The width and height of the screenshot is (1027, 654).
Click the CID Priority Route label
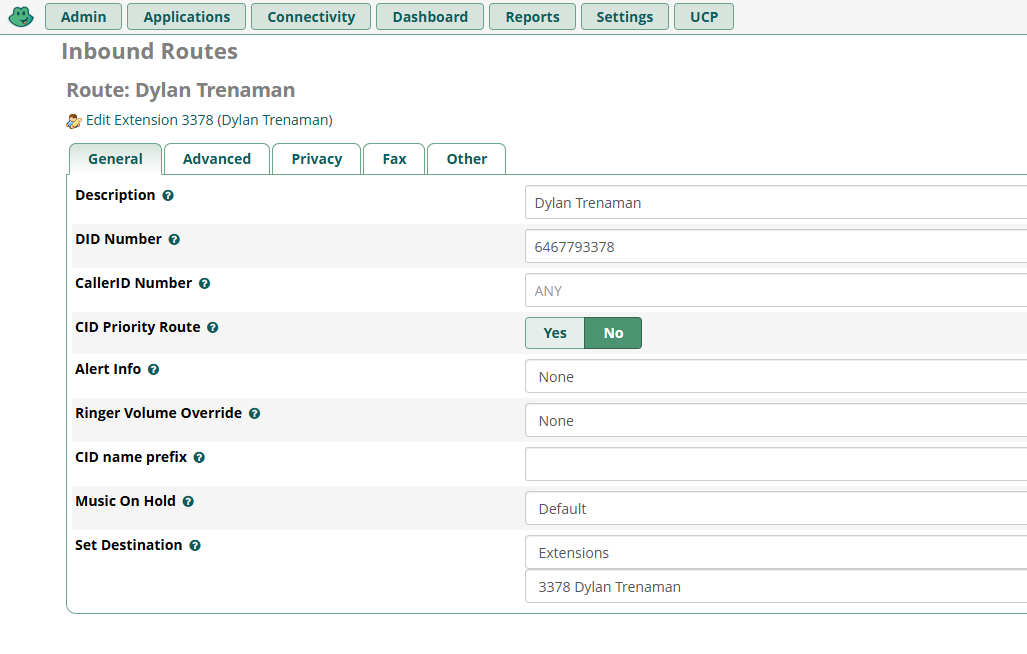138,327
